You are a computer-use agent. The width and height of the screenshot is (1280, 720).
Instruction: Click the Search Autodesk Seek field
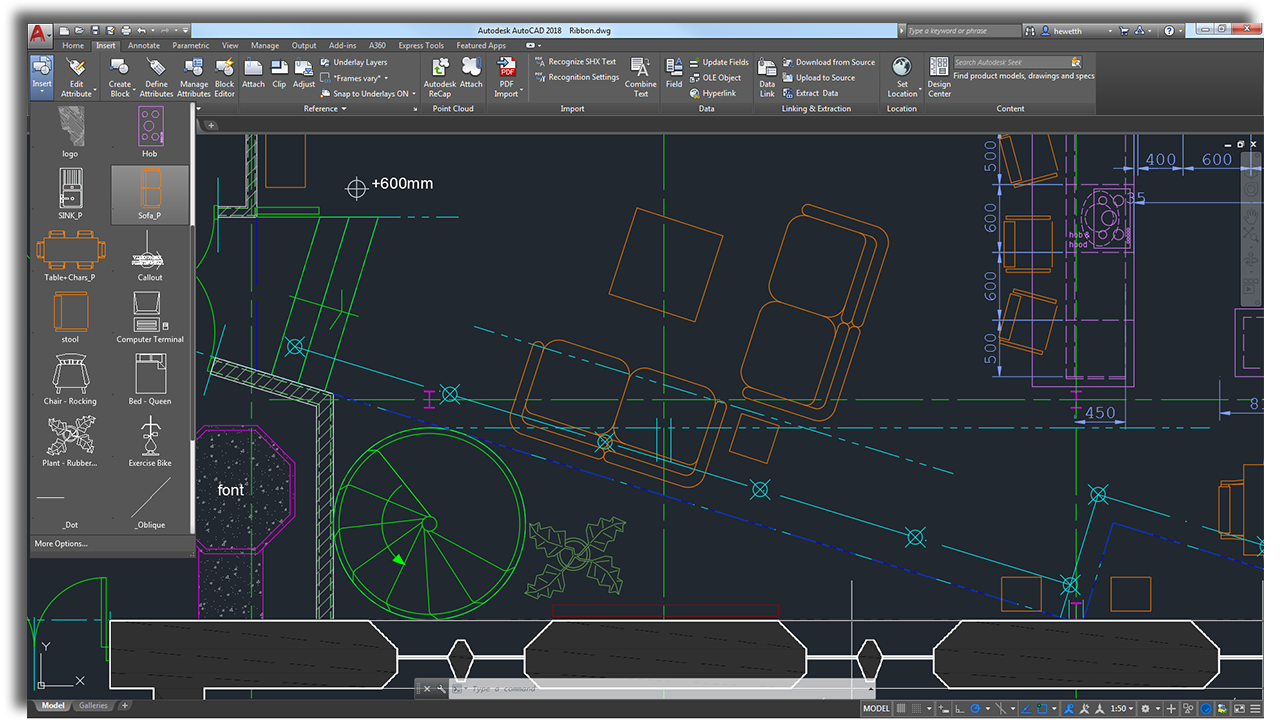(x=1017, y=62)
